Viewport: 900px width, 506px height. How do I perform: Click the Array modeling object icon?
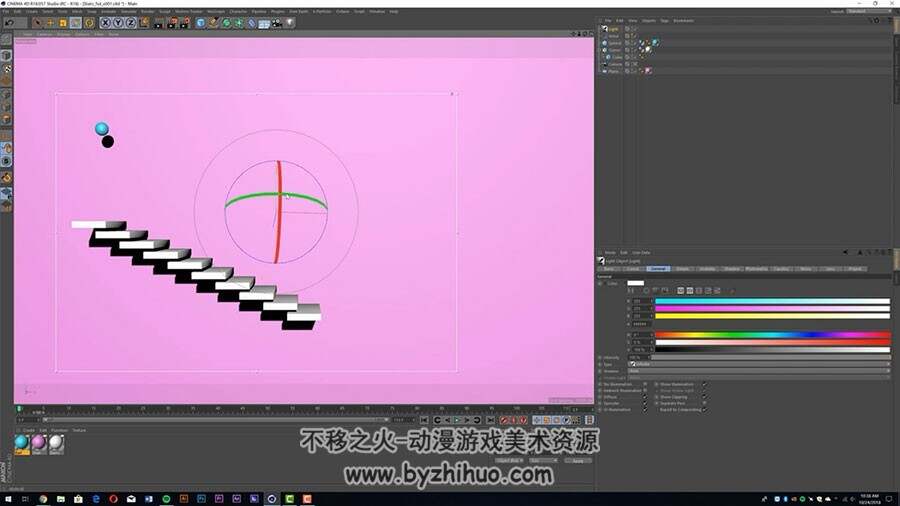[x=239, y=23]
